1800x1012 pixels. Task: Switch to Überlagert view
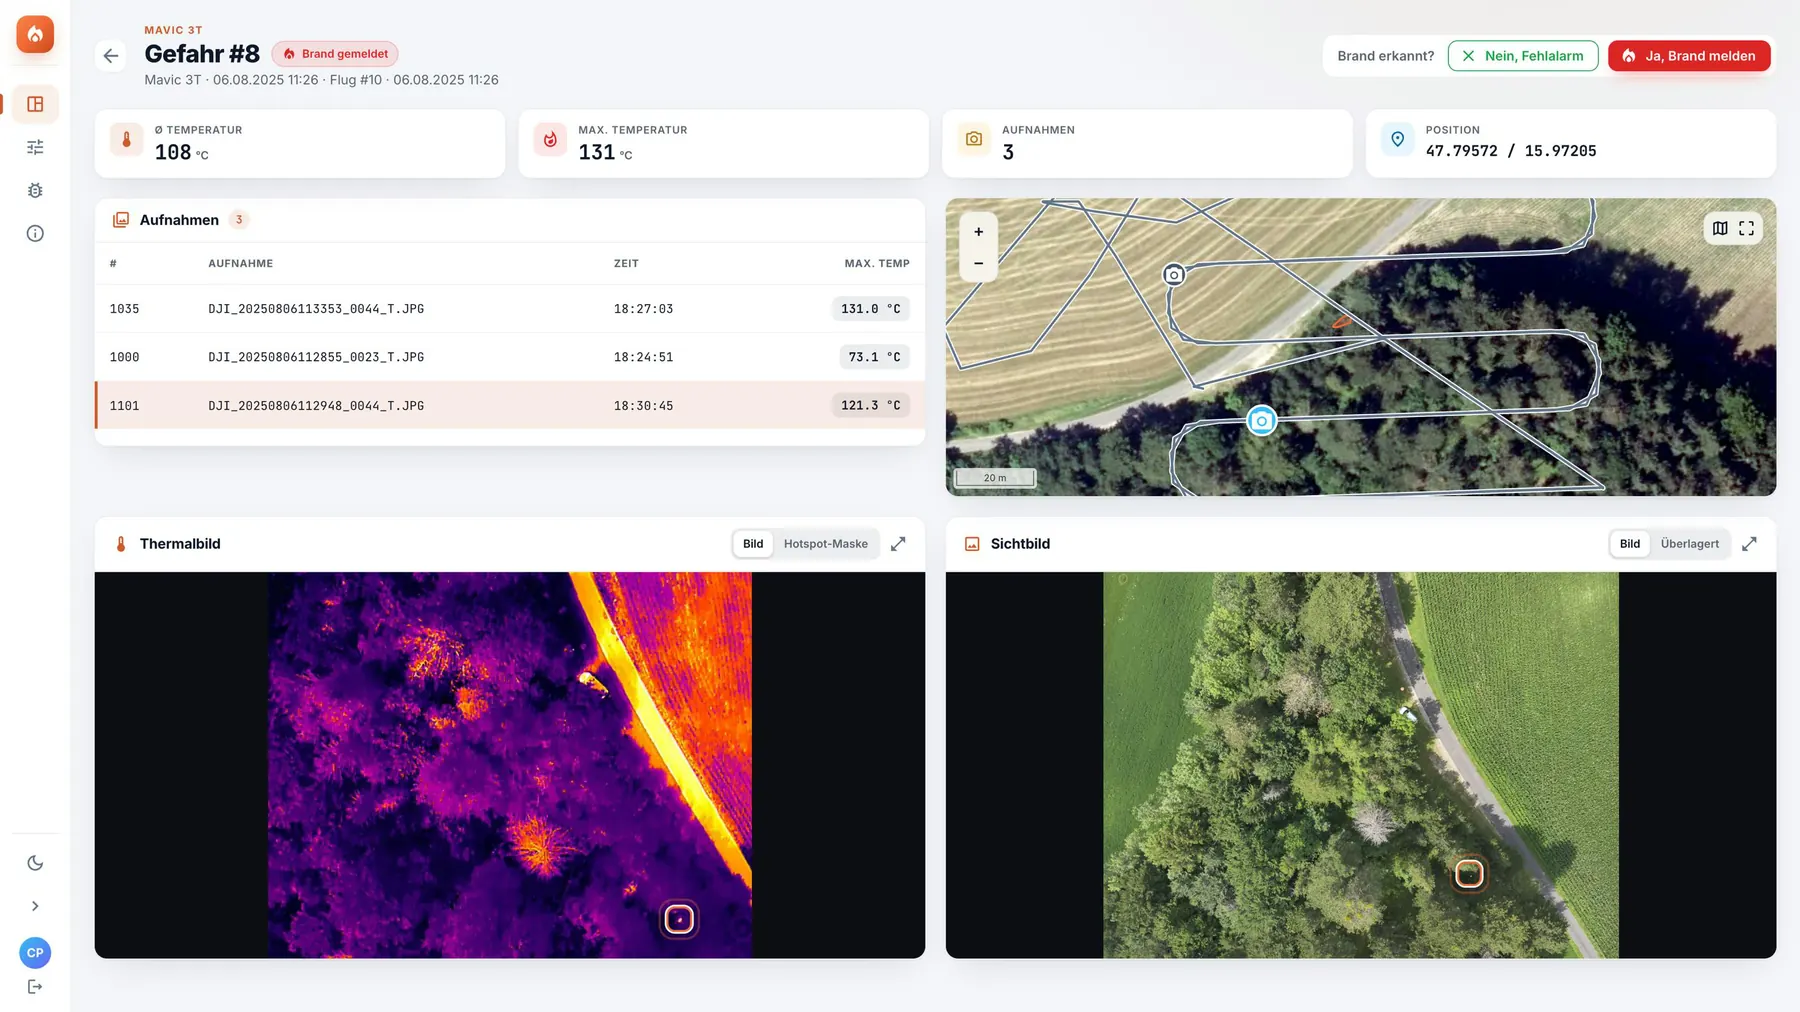click(x=1690, y=544)
